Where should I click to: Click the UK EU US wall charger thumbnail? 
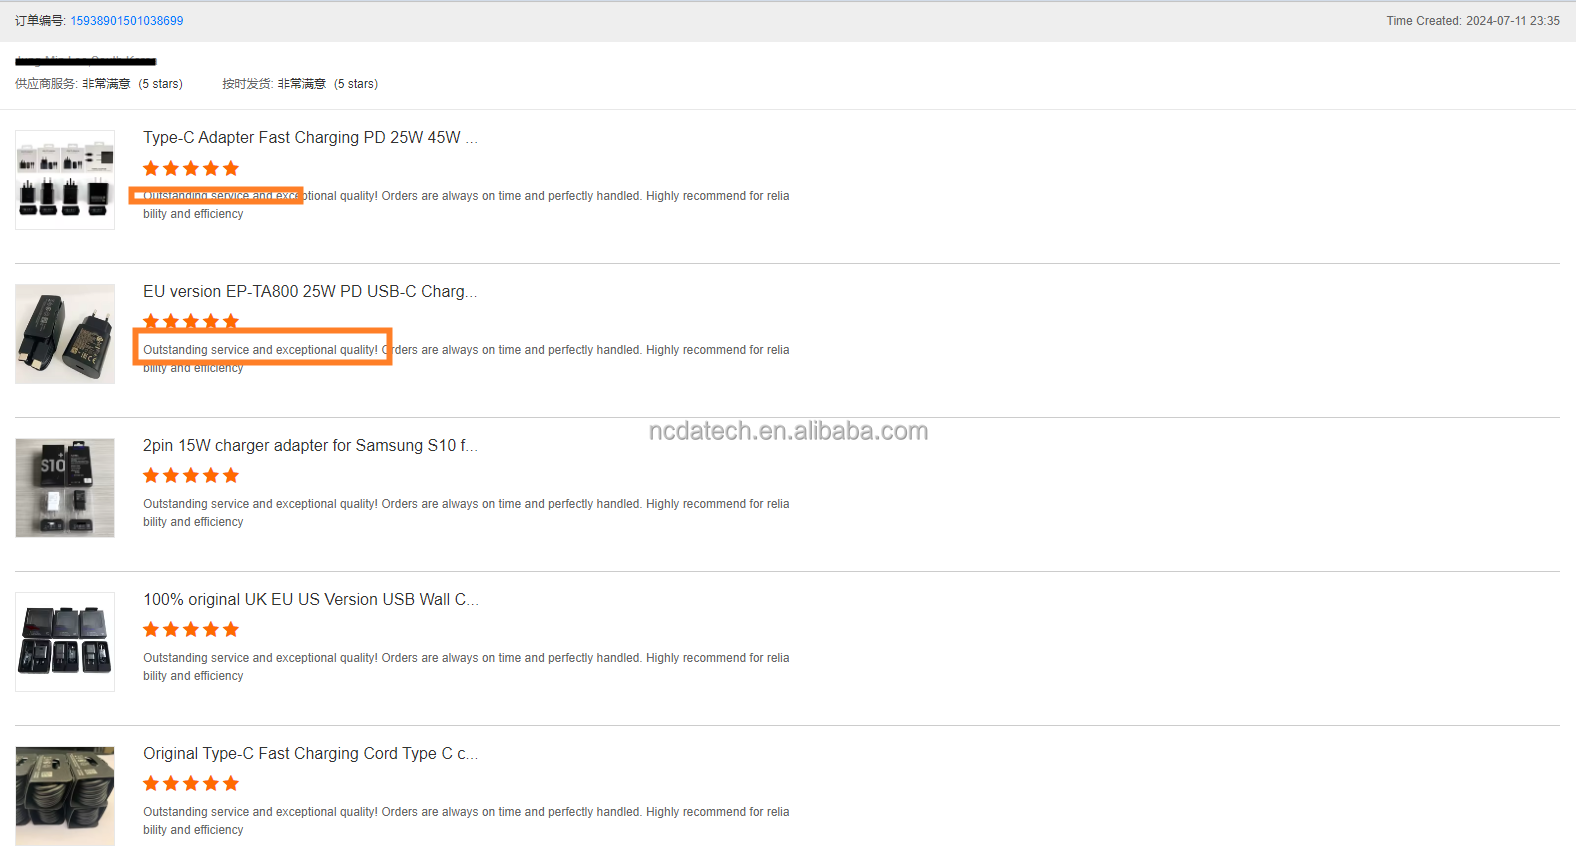click(x=65, y=642)
